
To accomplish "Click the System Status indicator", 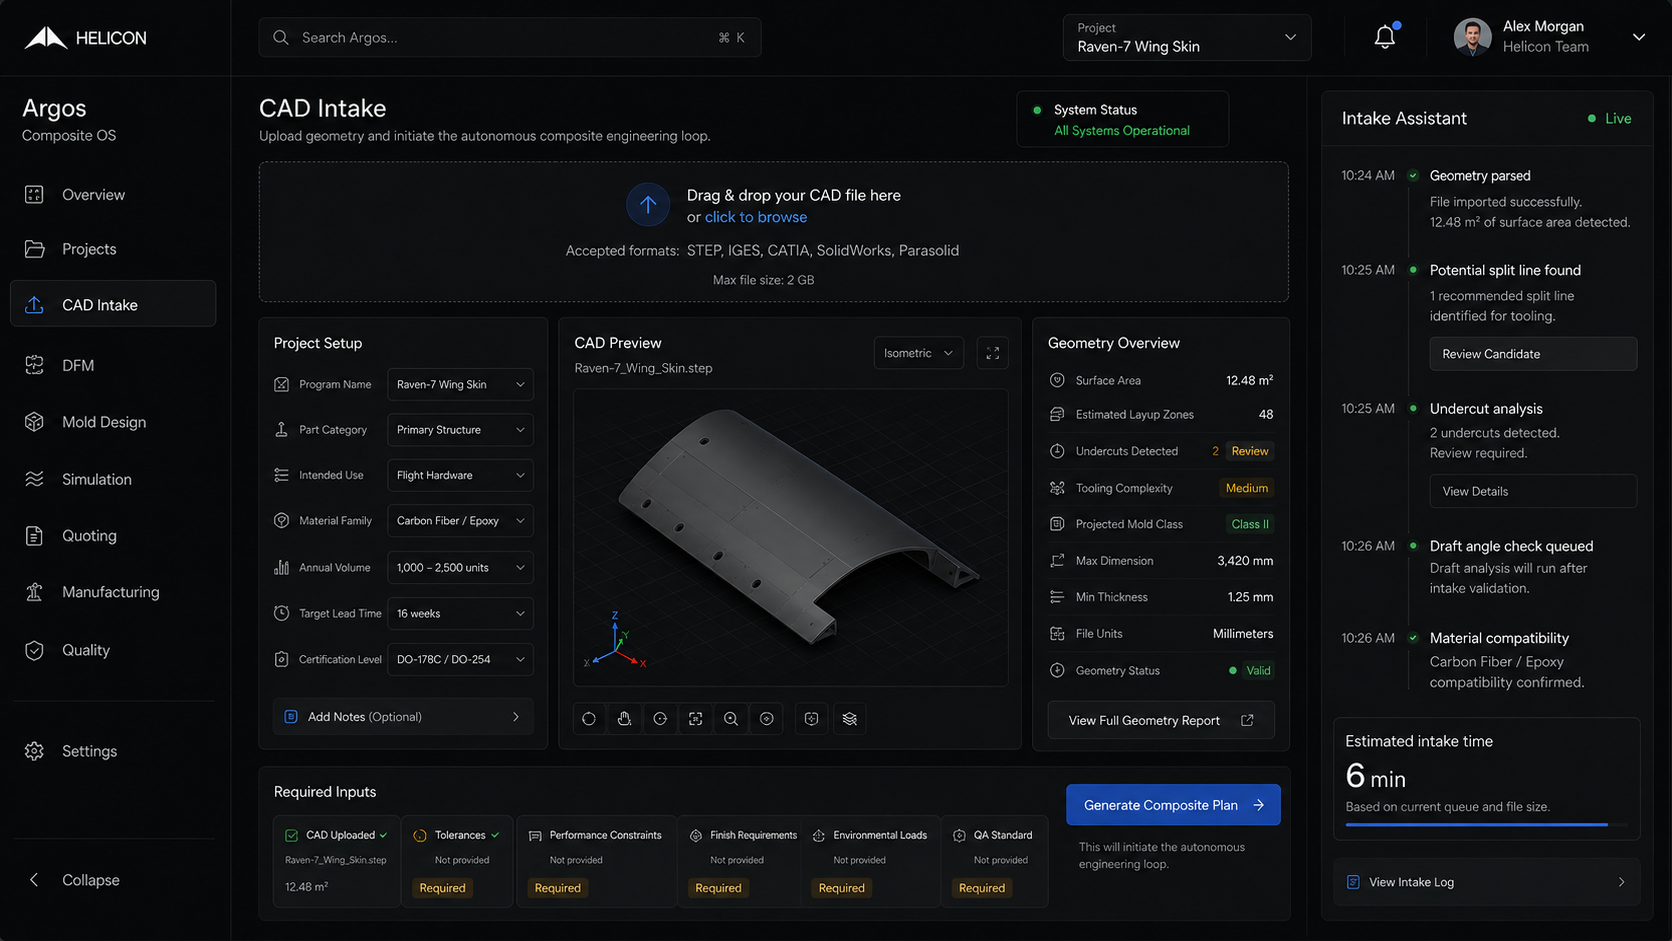I will point(1123,119).
